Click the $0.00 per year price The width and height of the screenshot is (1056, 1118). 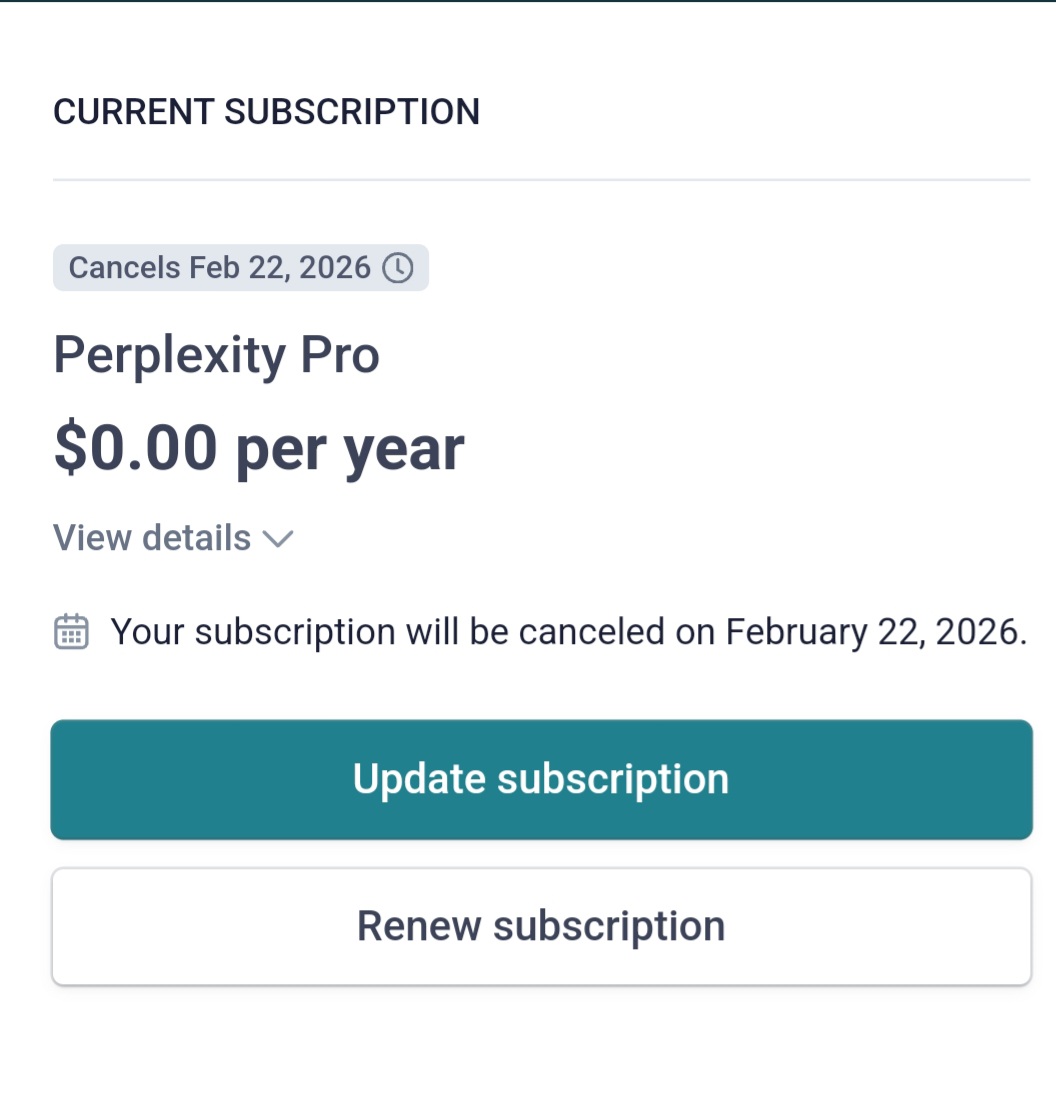coord(258,449)
